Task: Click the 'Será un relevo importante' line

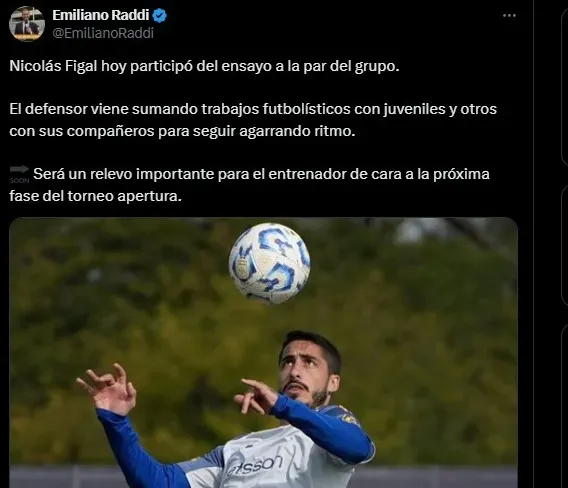Action: (x=262, y=174)
